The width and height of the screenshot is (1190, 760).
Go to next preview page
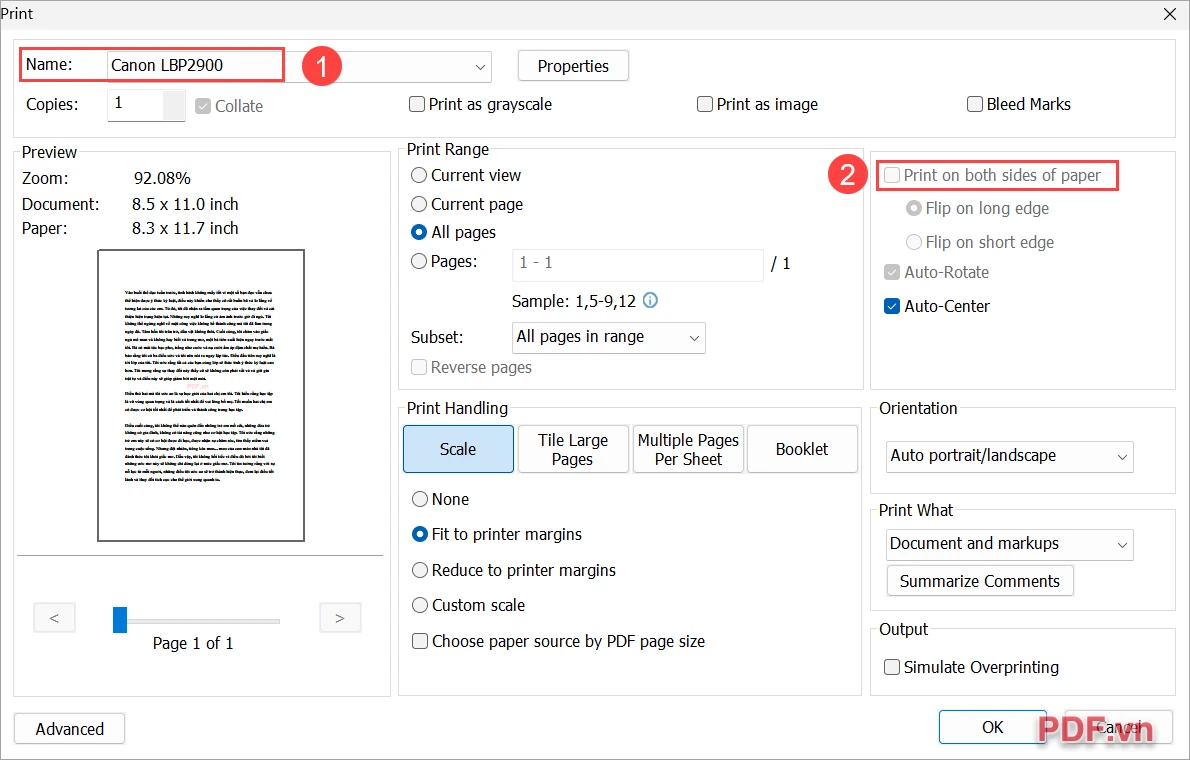point(340,618)
